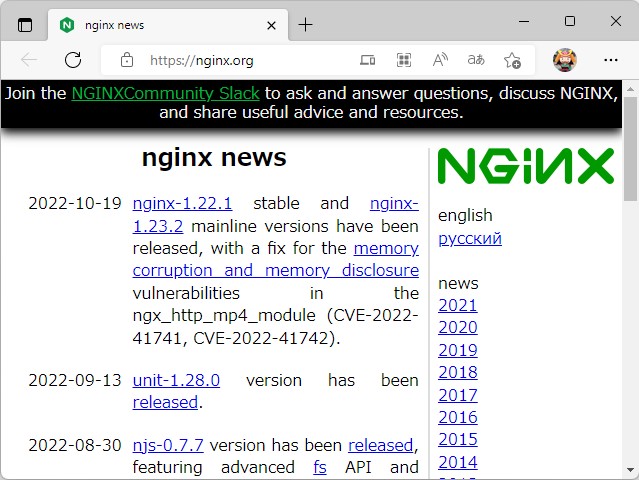This screenshot has width=639, height=480.
Task: Select the nginx news browser tab
Action: pyautogui.click(x=168, y=25)
